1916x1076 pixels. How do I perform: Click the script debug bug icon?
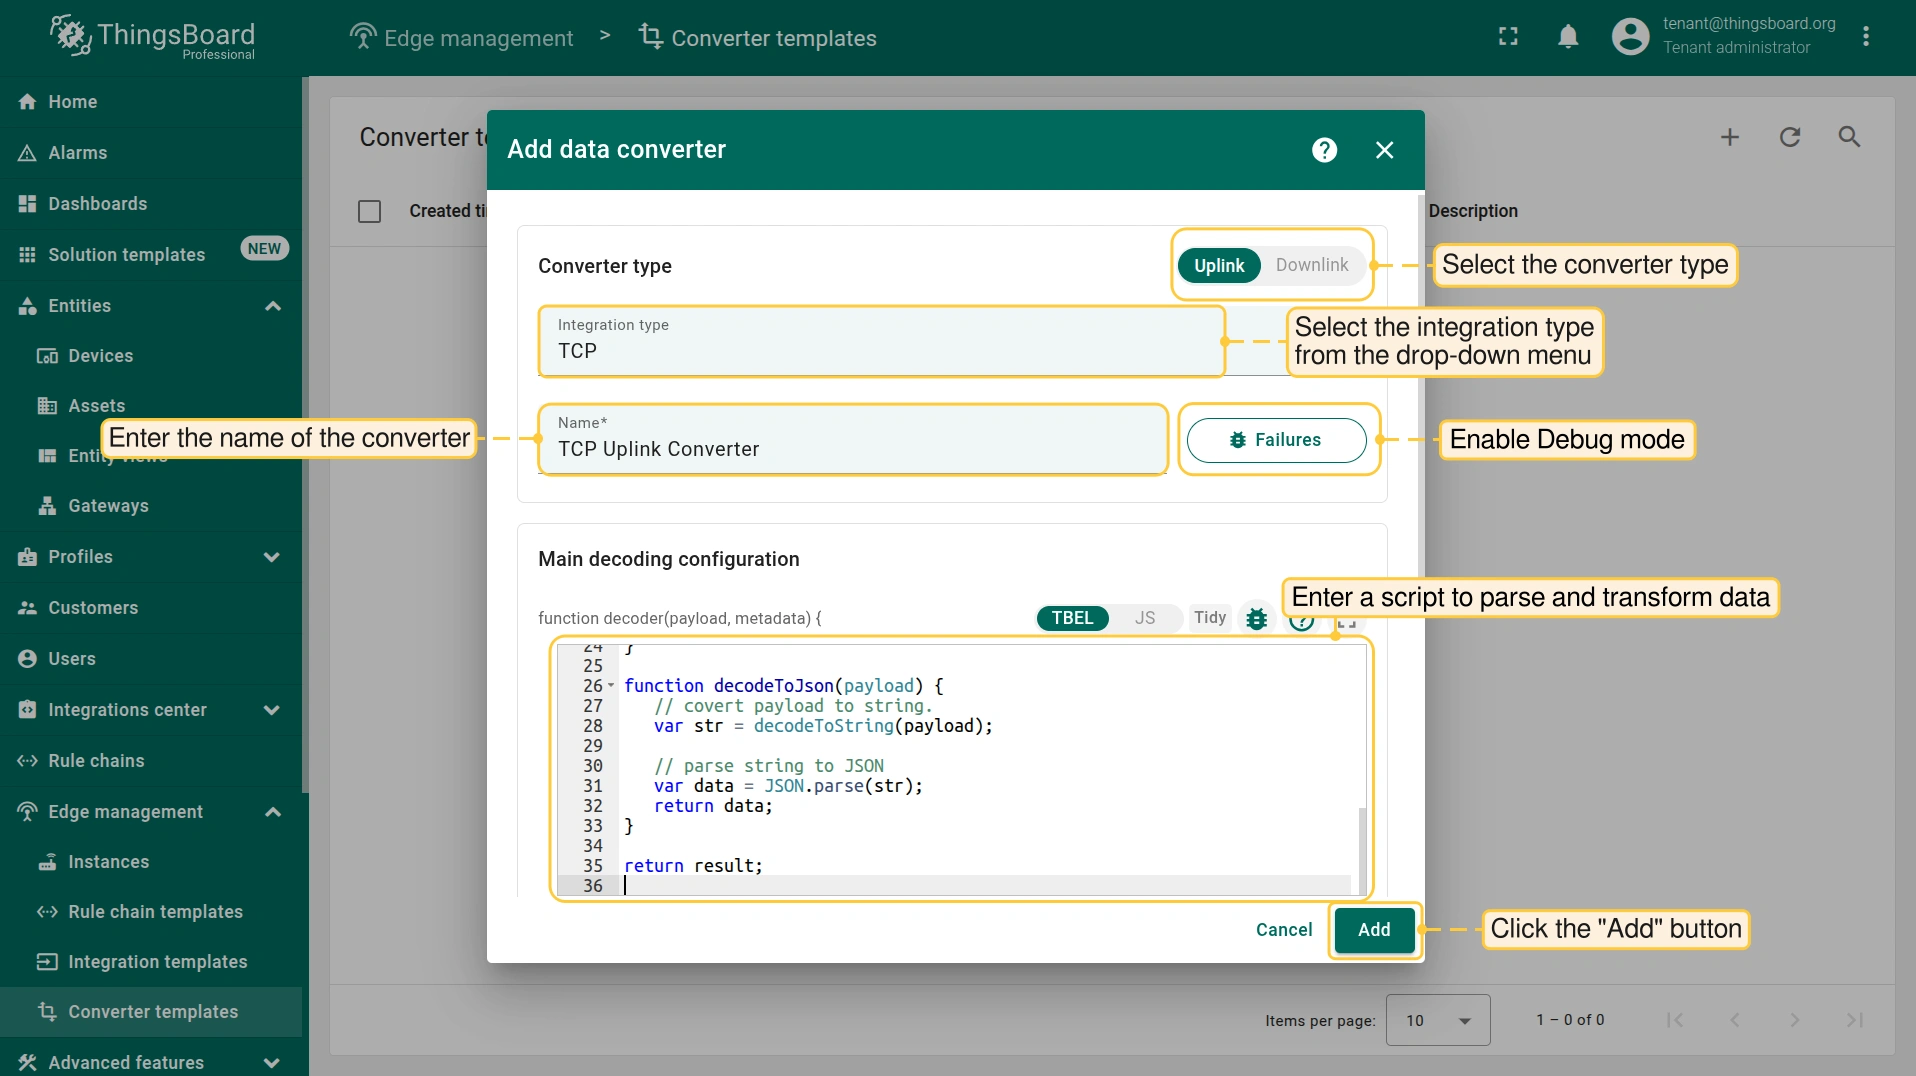coord(1256,618)
